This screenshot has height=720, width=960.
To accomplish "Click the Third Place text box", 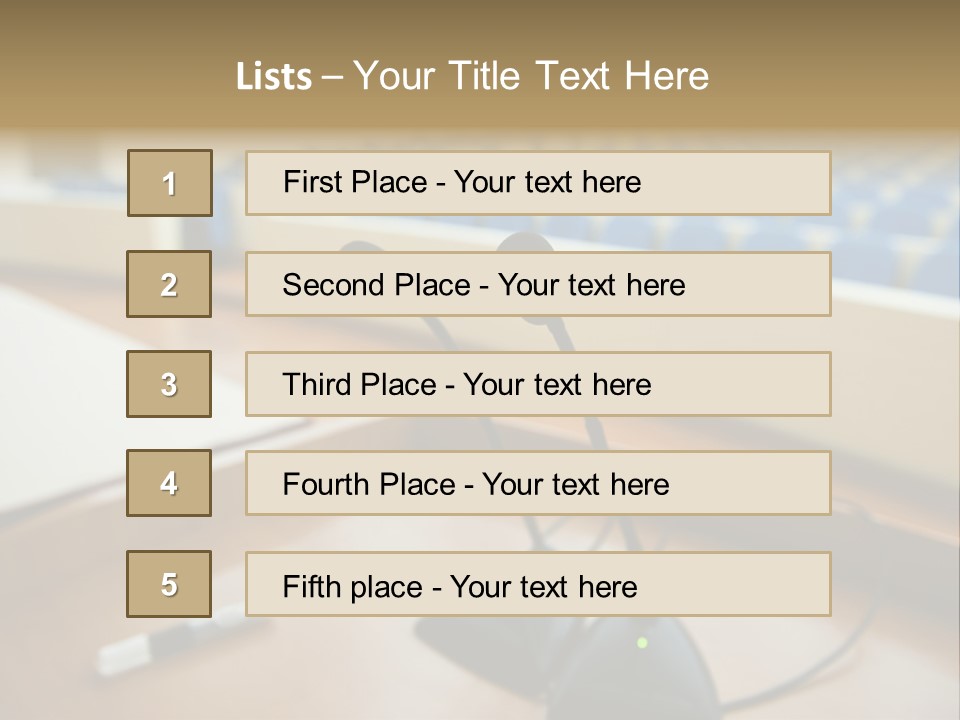I will (538, 384).
